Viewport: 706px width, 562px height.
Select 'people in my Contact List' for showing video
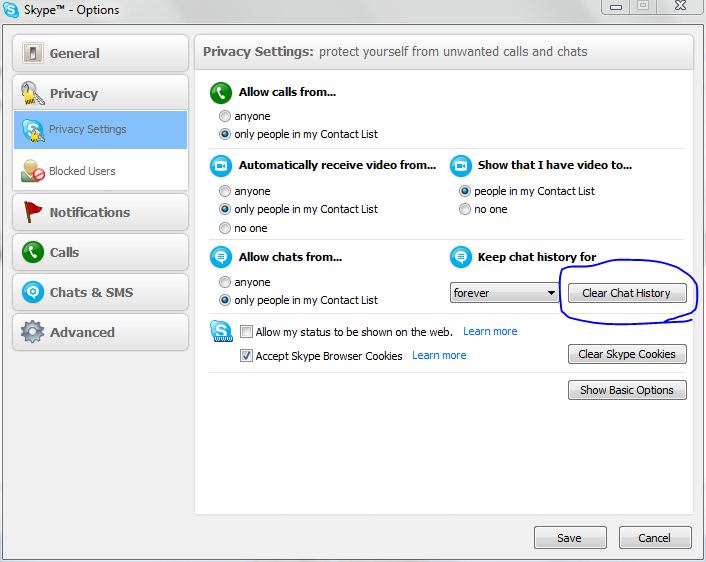coord(465,191)
